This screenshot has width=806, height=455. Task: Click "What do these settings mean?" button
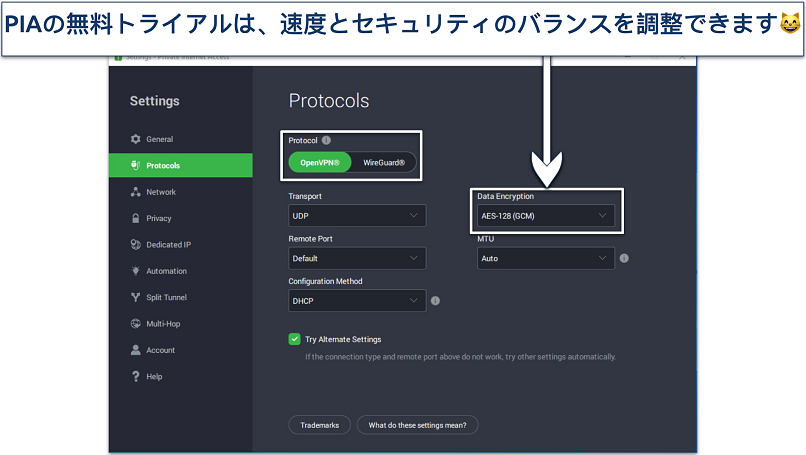pos(417,425)
